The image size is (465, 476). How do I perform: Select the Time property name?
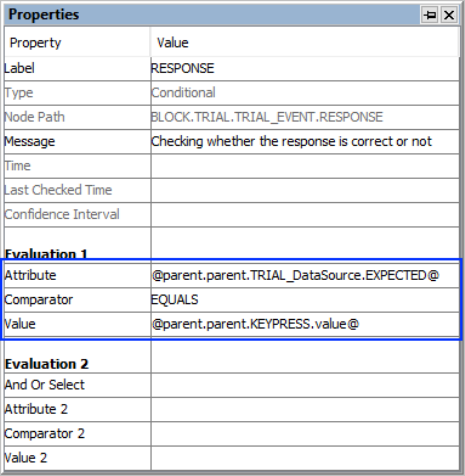point(17,166)
